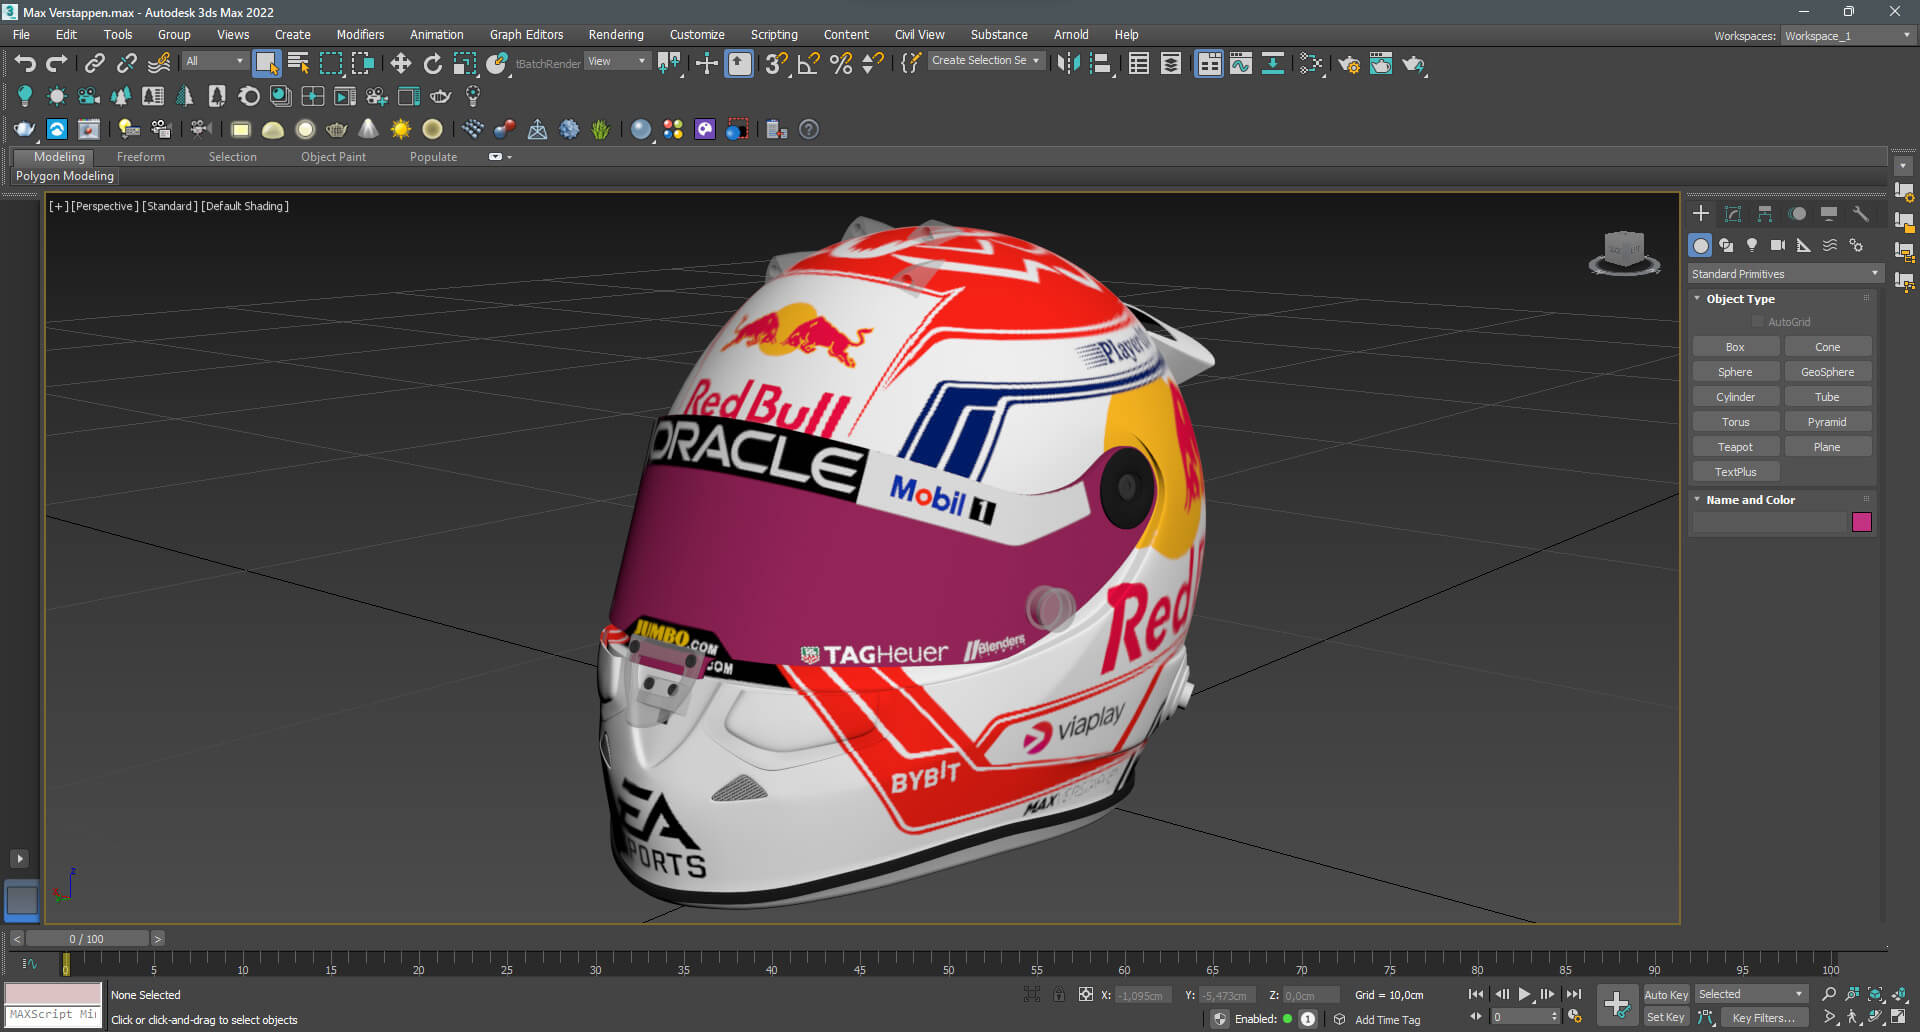
Task: Open the Utilities wrench panel
Action: click(x=1861, y=213)
